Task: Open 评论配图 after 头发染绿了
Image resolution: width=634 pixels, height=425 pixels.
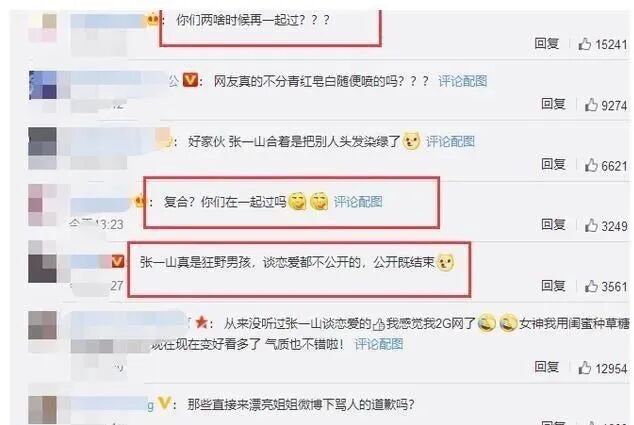Action: [x=450, y=142]
